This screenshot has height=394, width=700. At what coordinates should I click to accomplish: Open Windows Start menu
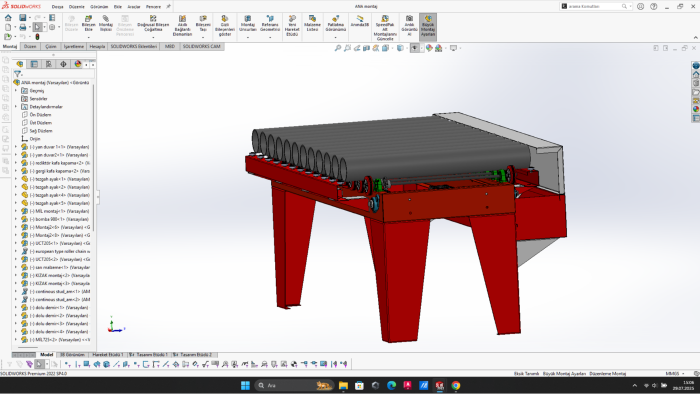pos(245,386)
